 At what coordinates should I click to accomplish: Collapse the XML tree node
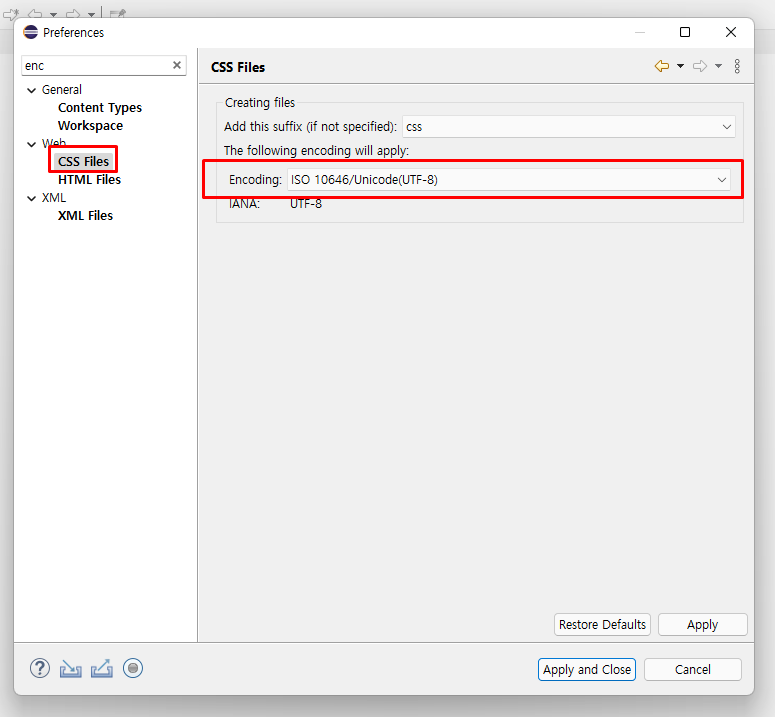point(32,199)
